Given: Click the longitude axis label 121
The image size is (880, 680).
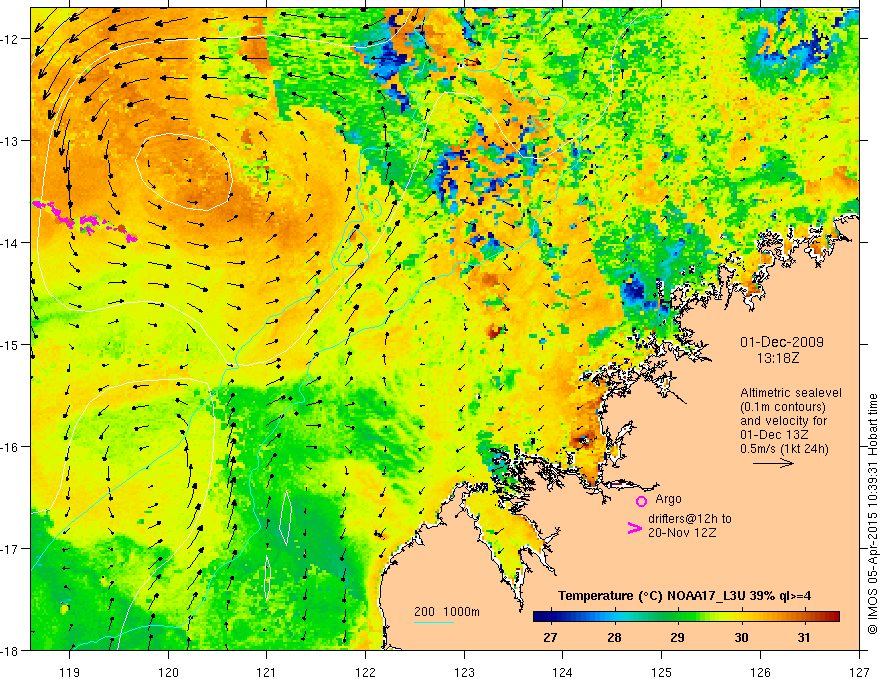Looking at the screenshot, I should 267,672.
